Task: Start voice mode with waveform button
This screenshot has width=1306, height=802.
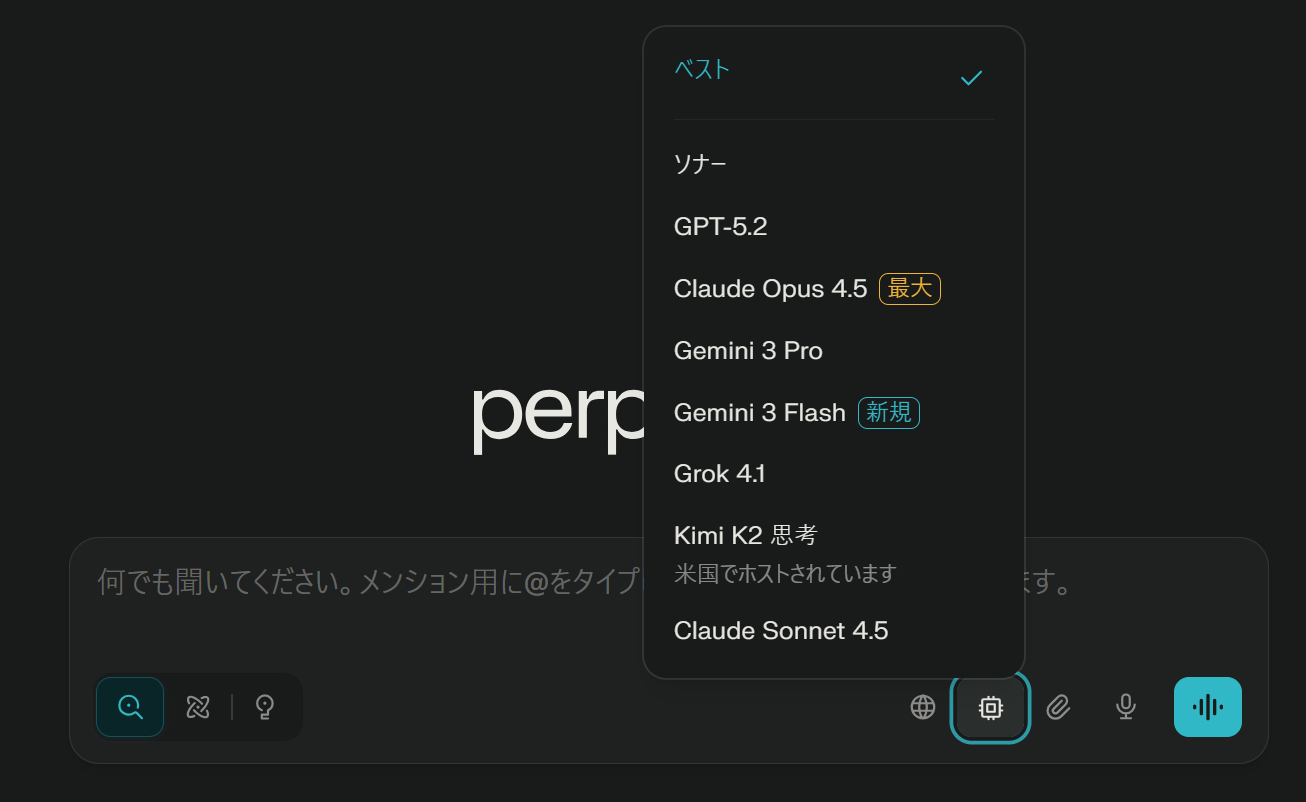Action: pos(1207,707)
